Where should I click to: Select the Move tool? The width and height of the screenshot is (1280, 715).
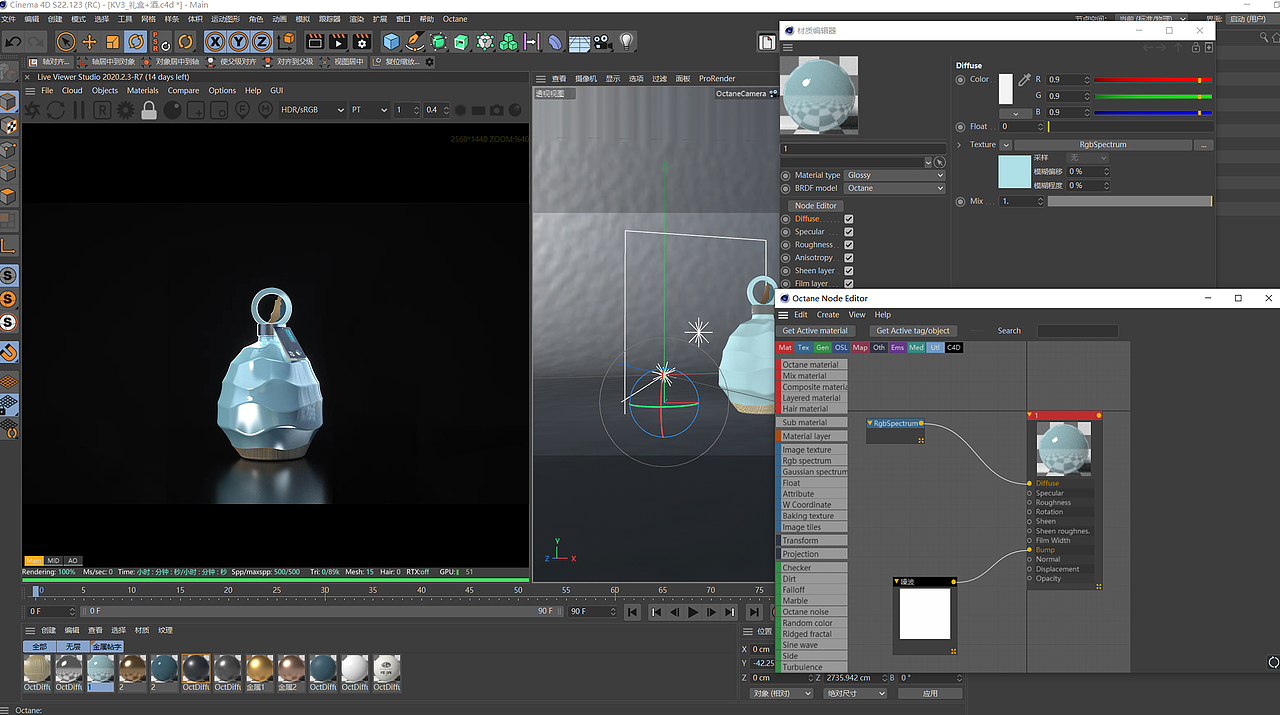pos(89,42)
